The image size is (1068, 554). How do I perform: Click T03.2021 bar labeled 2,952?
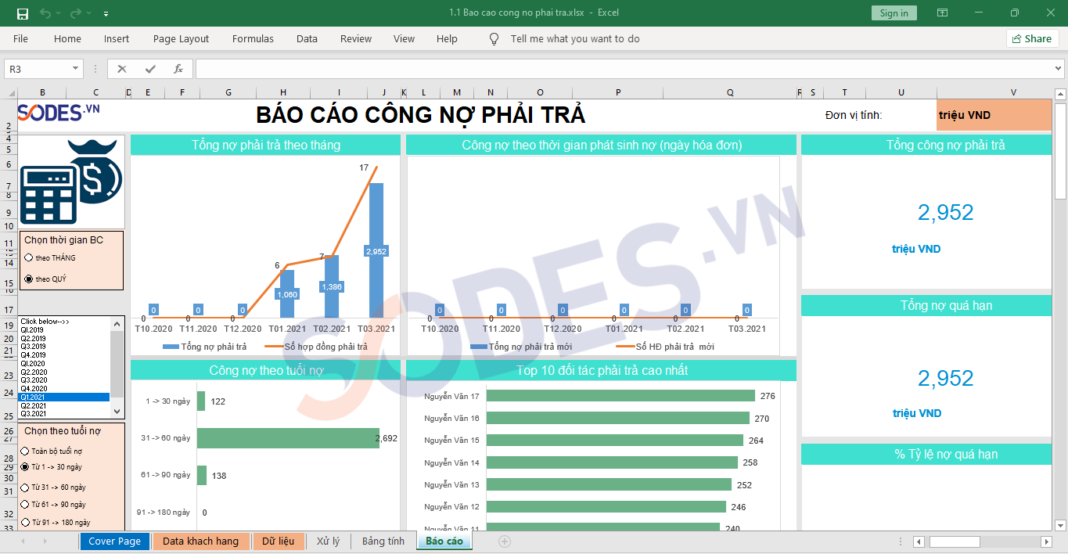coord(376,250)
